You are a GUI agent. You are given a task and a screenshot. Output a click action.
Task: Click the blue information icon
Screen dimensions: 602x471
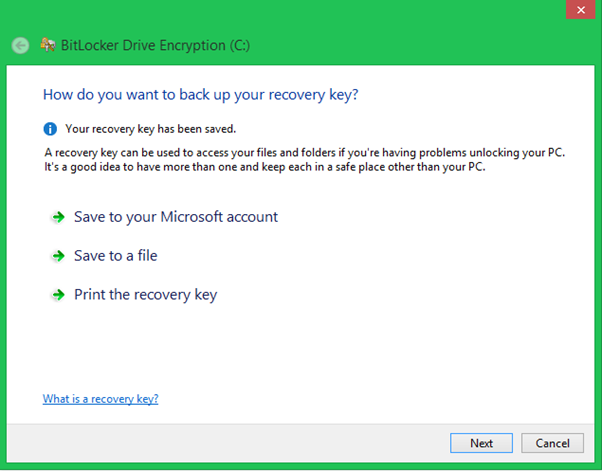click(50, 129)
